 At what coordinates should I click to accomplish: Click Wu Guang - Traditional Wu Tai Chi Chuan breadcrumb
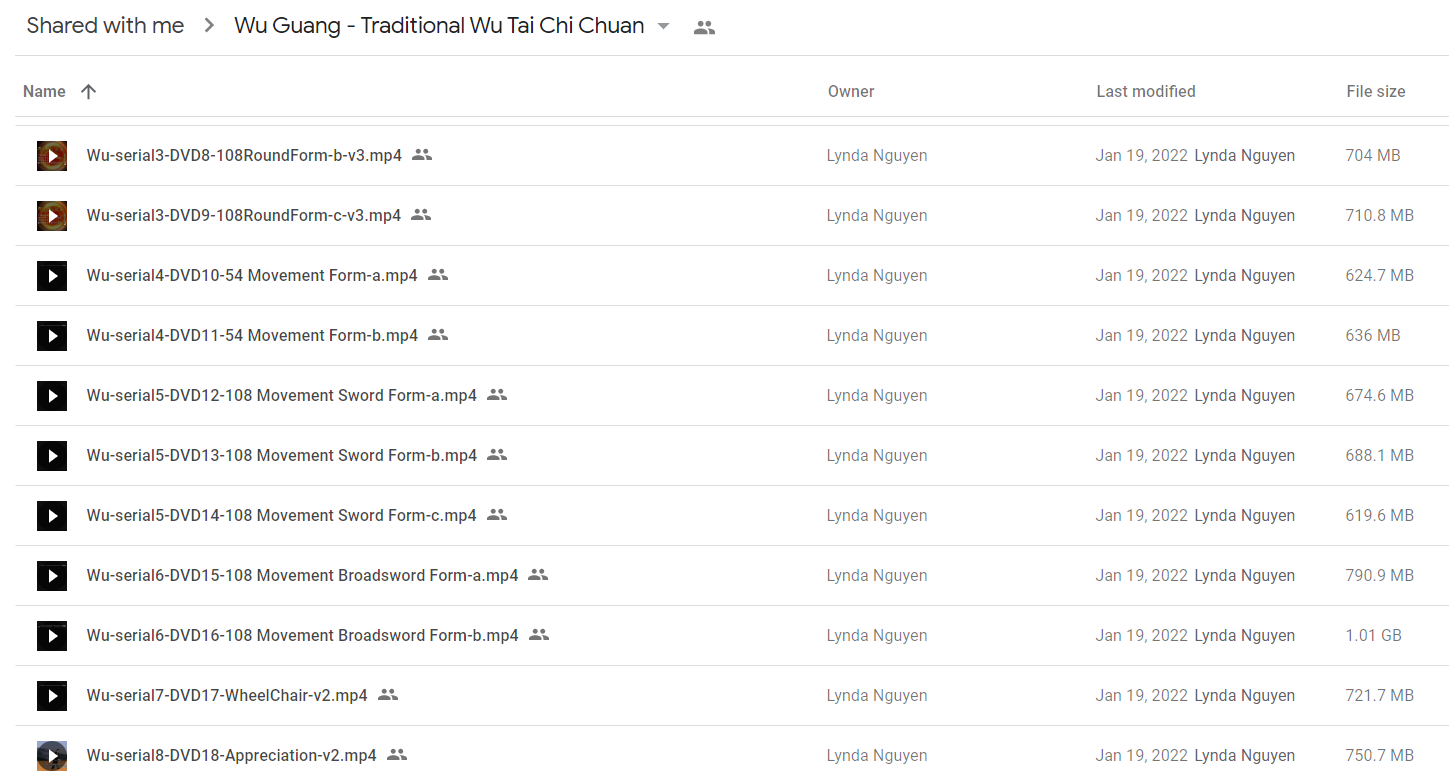tap(439, 26)
